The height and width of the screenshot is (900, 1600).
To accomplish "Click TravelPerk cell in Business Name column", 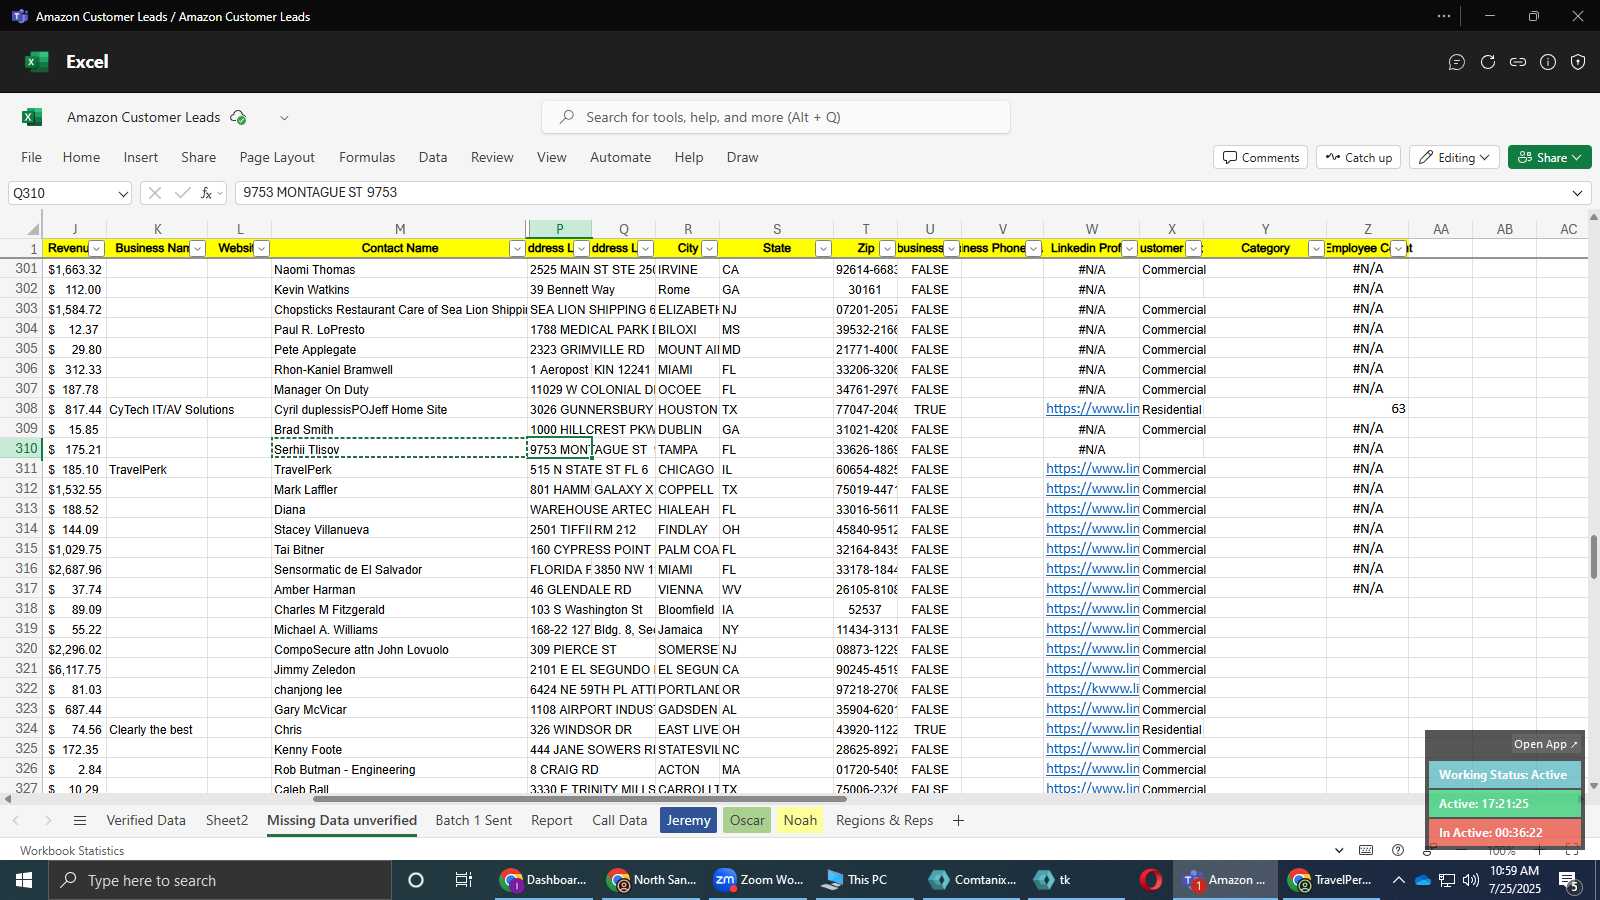I will (157, 469).
